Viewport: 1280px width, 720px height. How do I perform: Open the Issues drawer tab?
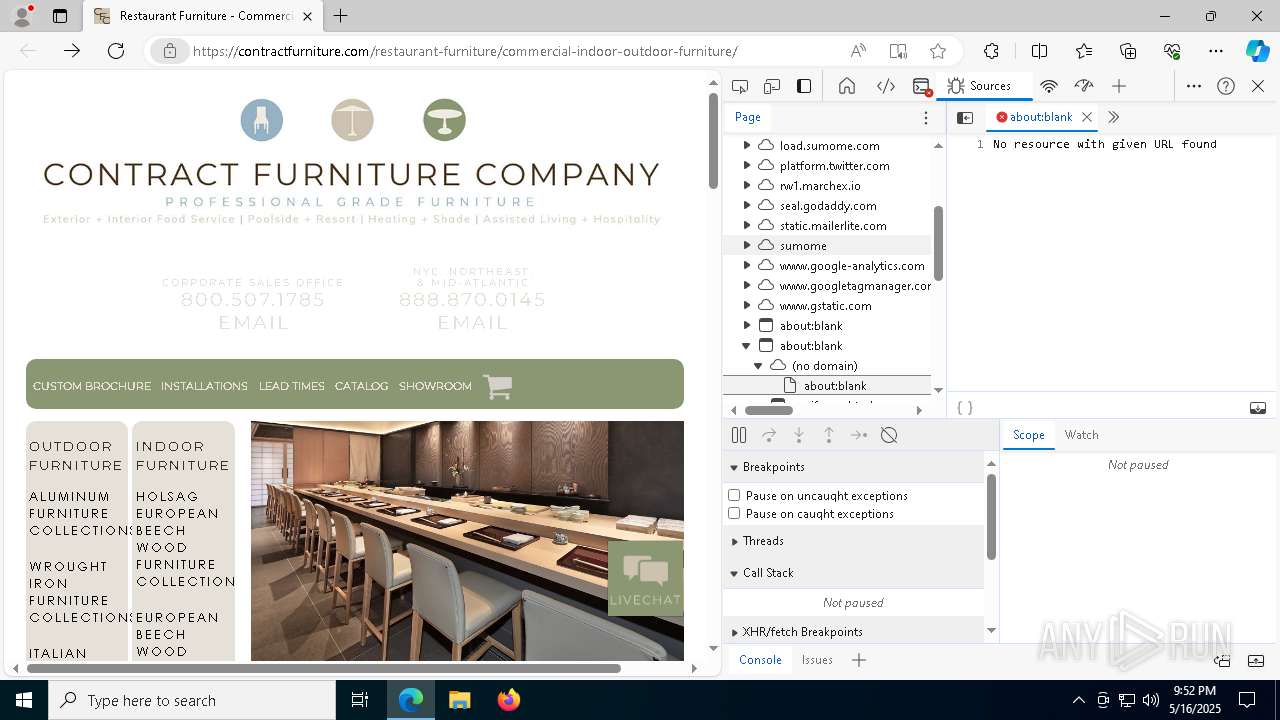[x=817, y=660]
